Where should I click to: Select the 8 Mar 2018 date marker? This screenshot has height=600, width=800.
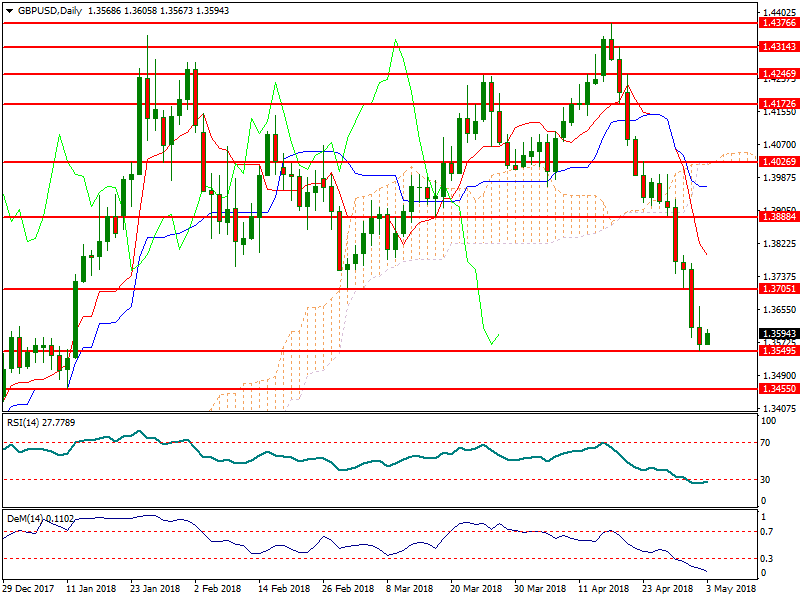click(x=409, y=590)
